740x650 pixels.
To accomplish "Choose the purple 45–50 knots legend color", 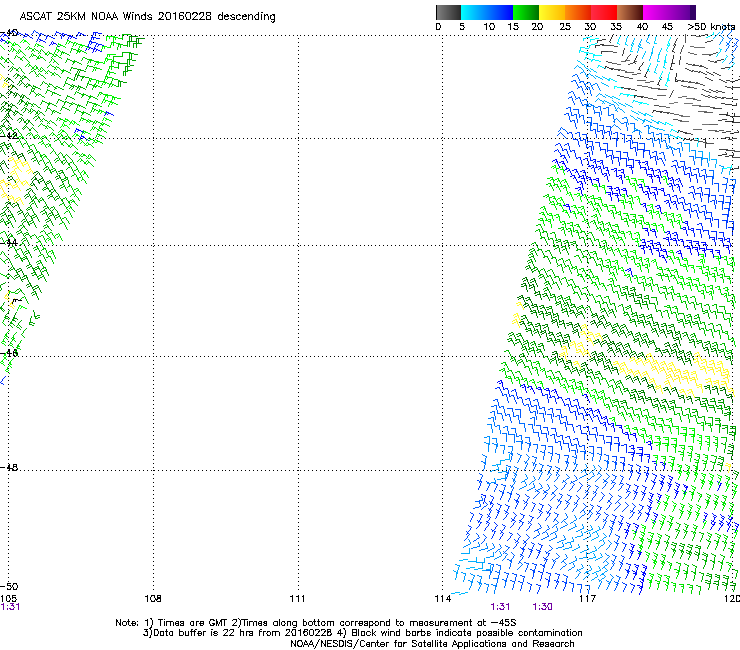I will [x=682, y=12].
